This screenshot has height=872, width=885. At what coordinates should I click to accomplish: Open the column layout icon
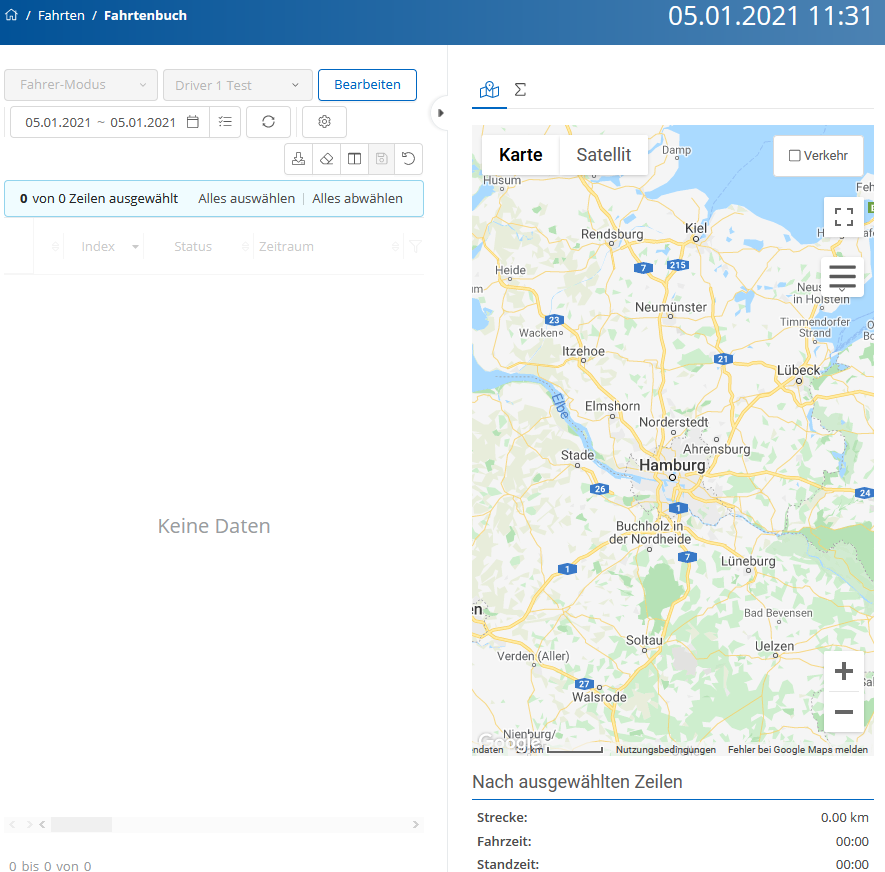click(x=354, y=159)
